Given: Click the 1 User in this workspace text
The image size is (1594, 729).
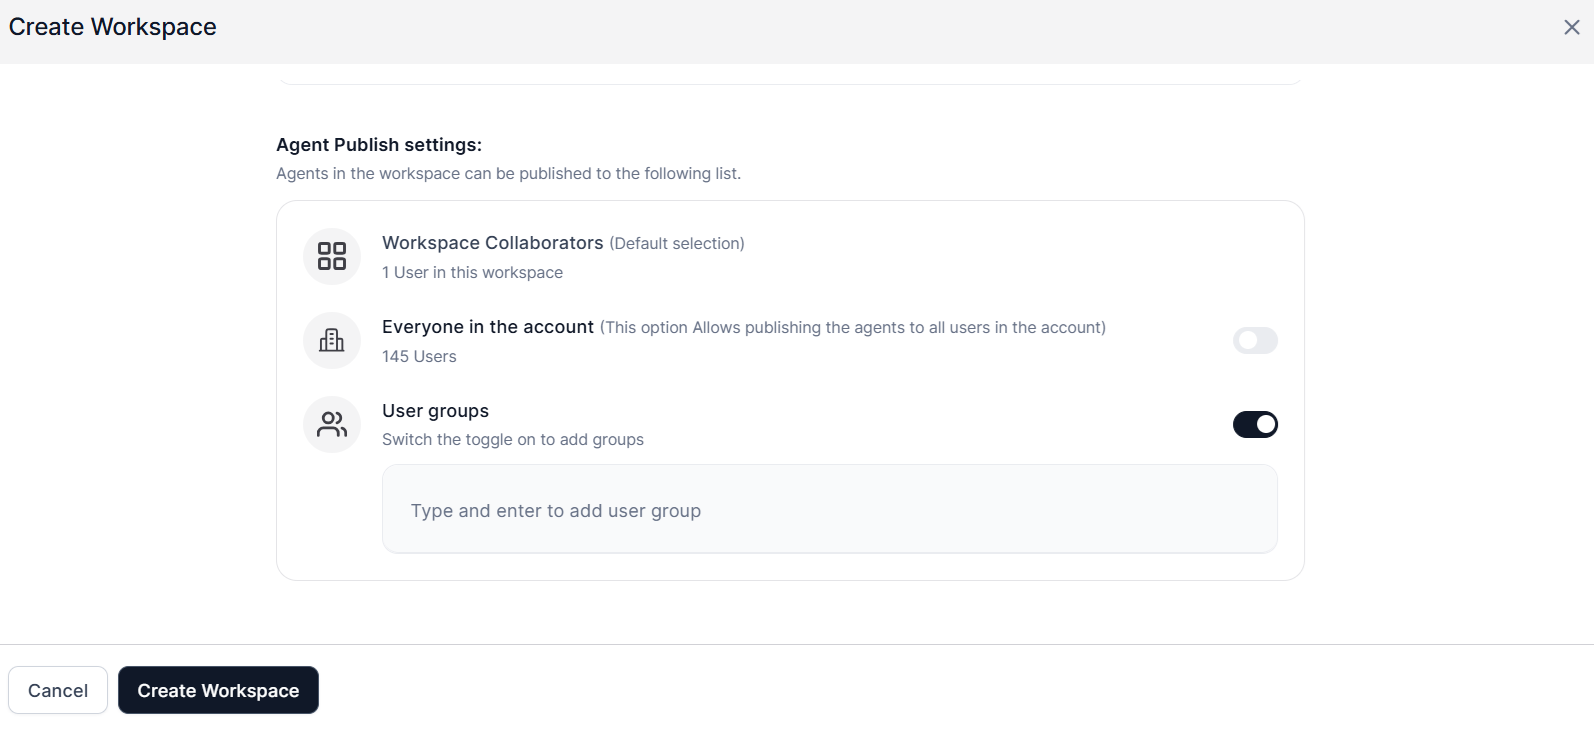Looking at the screenshot, I should point(472,272).
